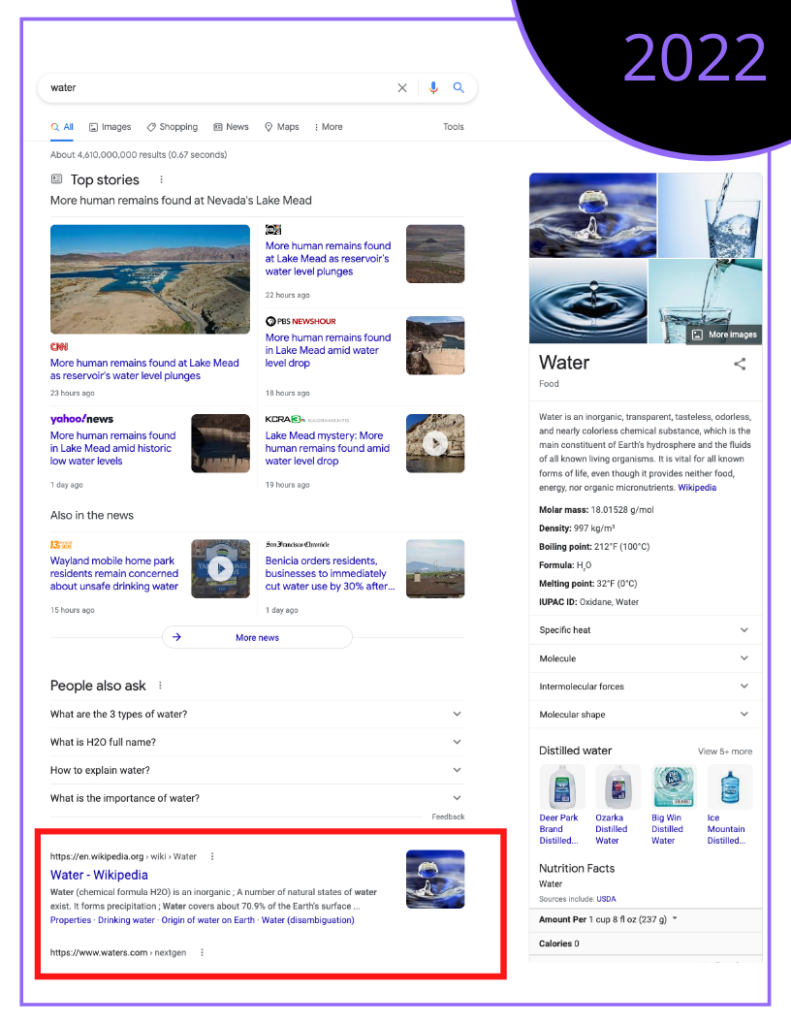This screenshot has width=791, height=1024.
Task: Open the 'Water - Wikipedia' result title
Action: click(x=99, y=874)
